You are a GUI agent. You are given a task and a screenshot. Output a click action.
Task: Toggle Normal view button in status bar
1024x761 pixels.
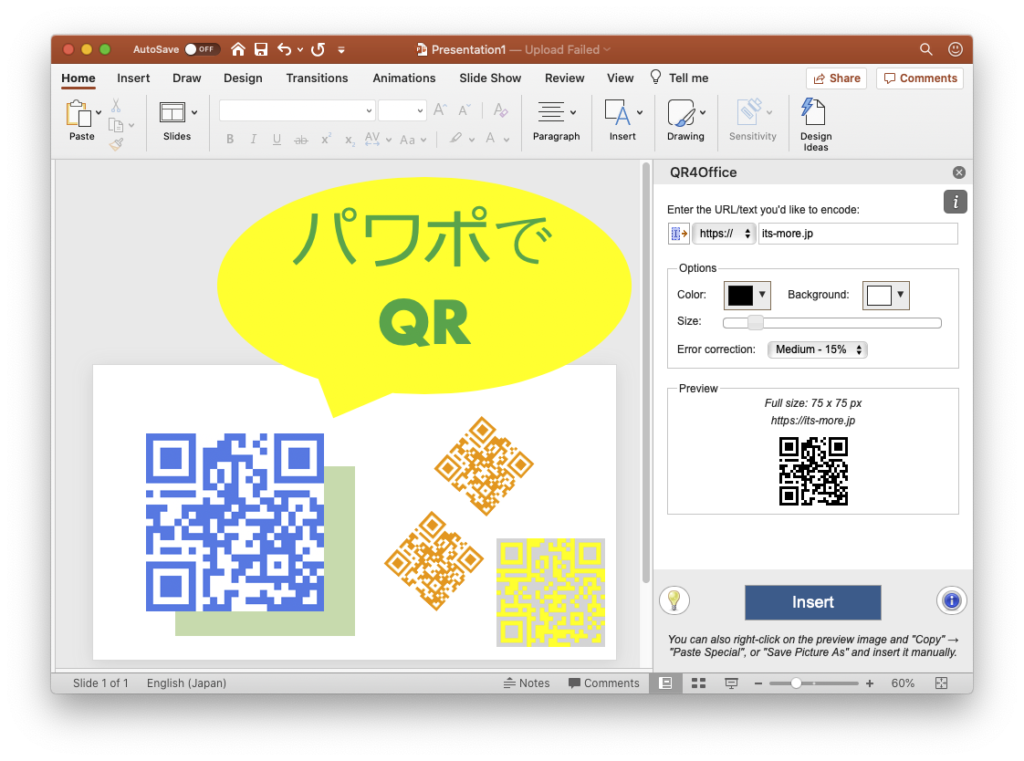[665, 683]
